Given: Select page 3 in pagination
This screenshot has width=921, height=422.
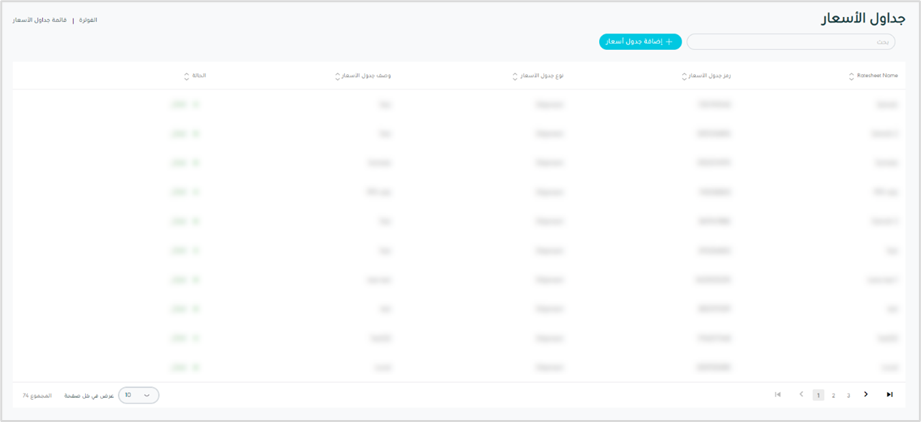Looking at the screenshot, I should coord(848,395).
